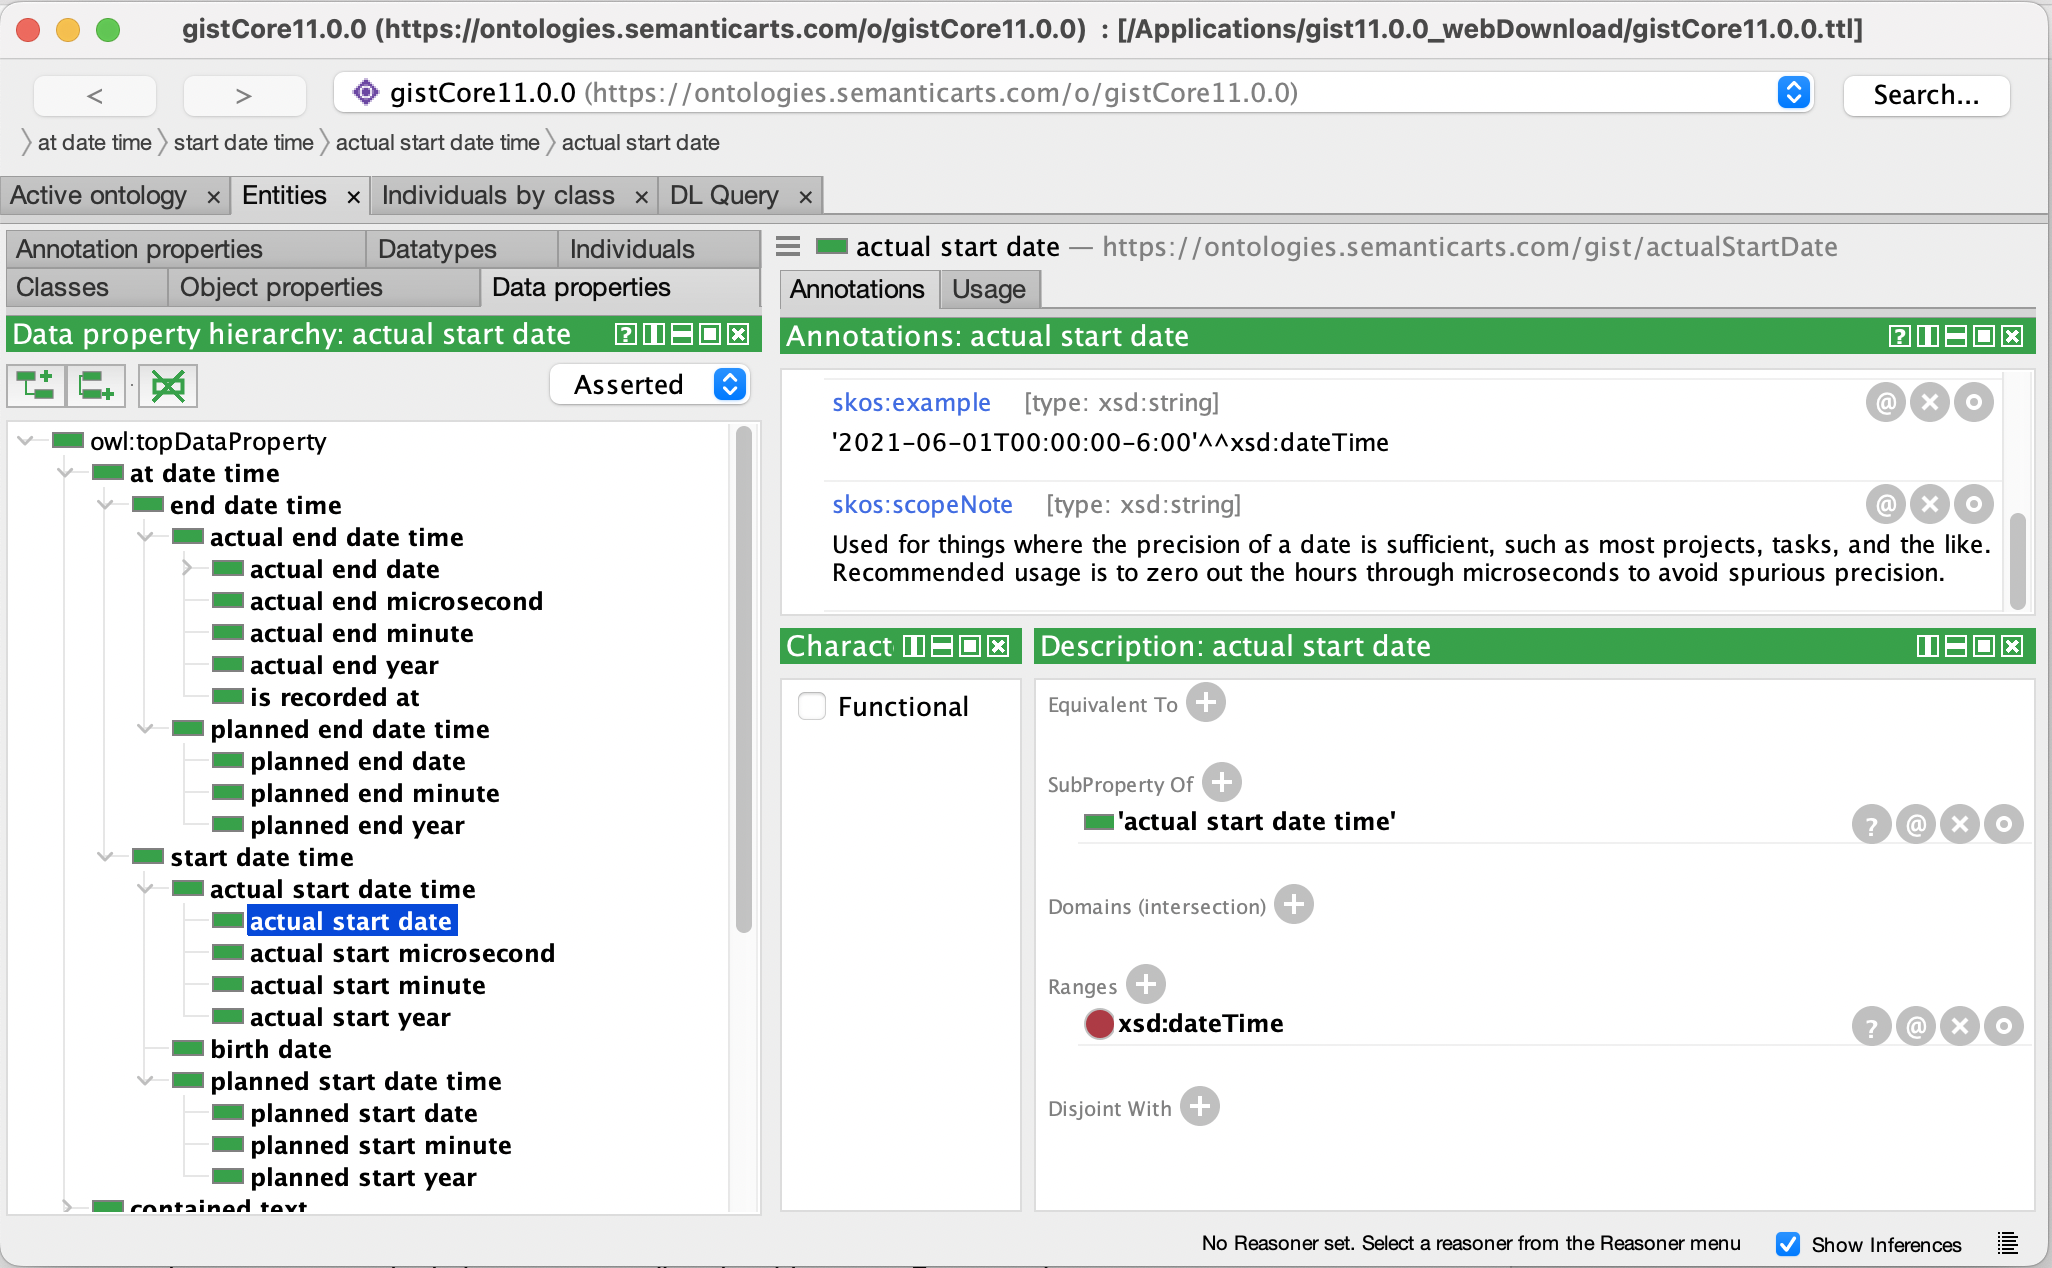
Task: Enable the Functional characteristic checkbox
Action: (812, 705)
